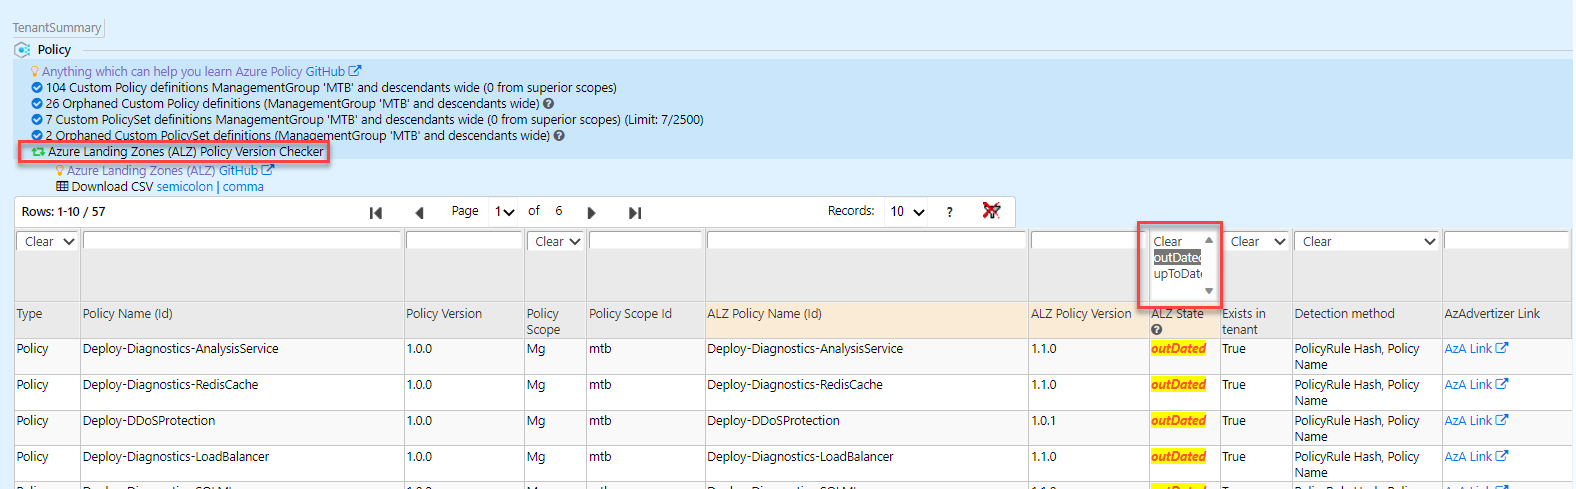Go to the previous page of results
The width and height of the screenshot is (1576, 489).
(419, 213)
